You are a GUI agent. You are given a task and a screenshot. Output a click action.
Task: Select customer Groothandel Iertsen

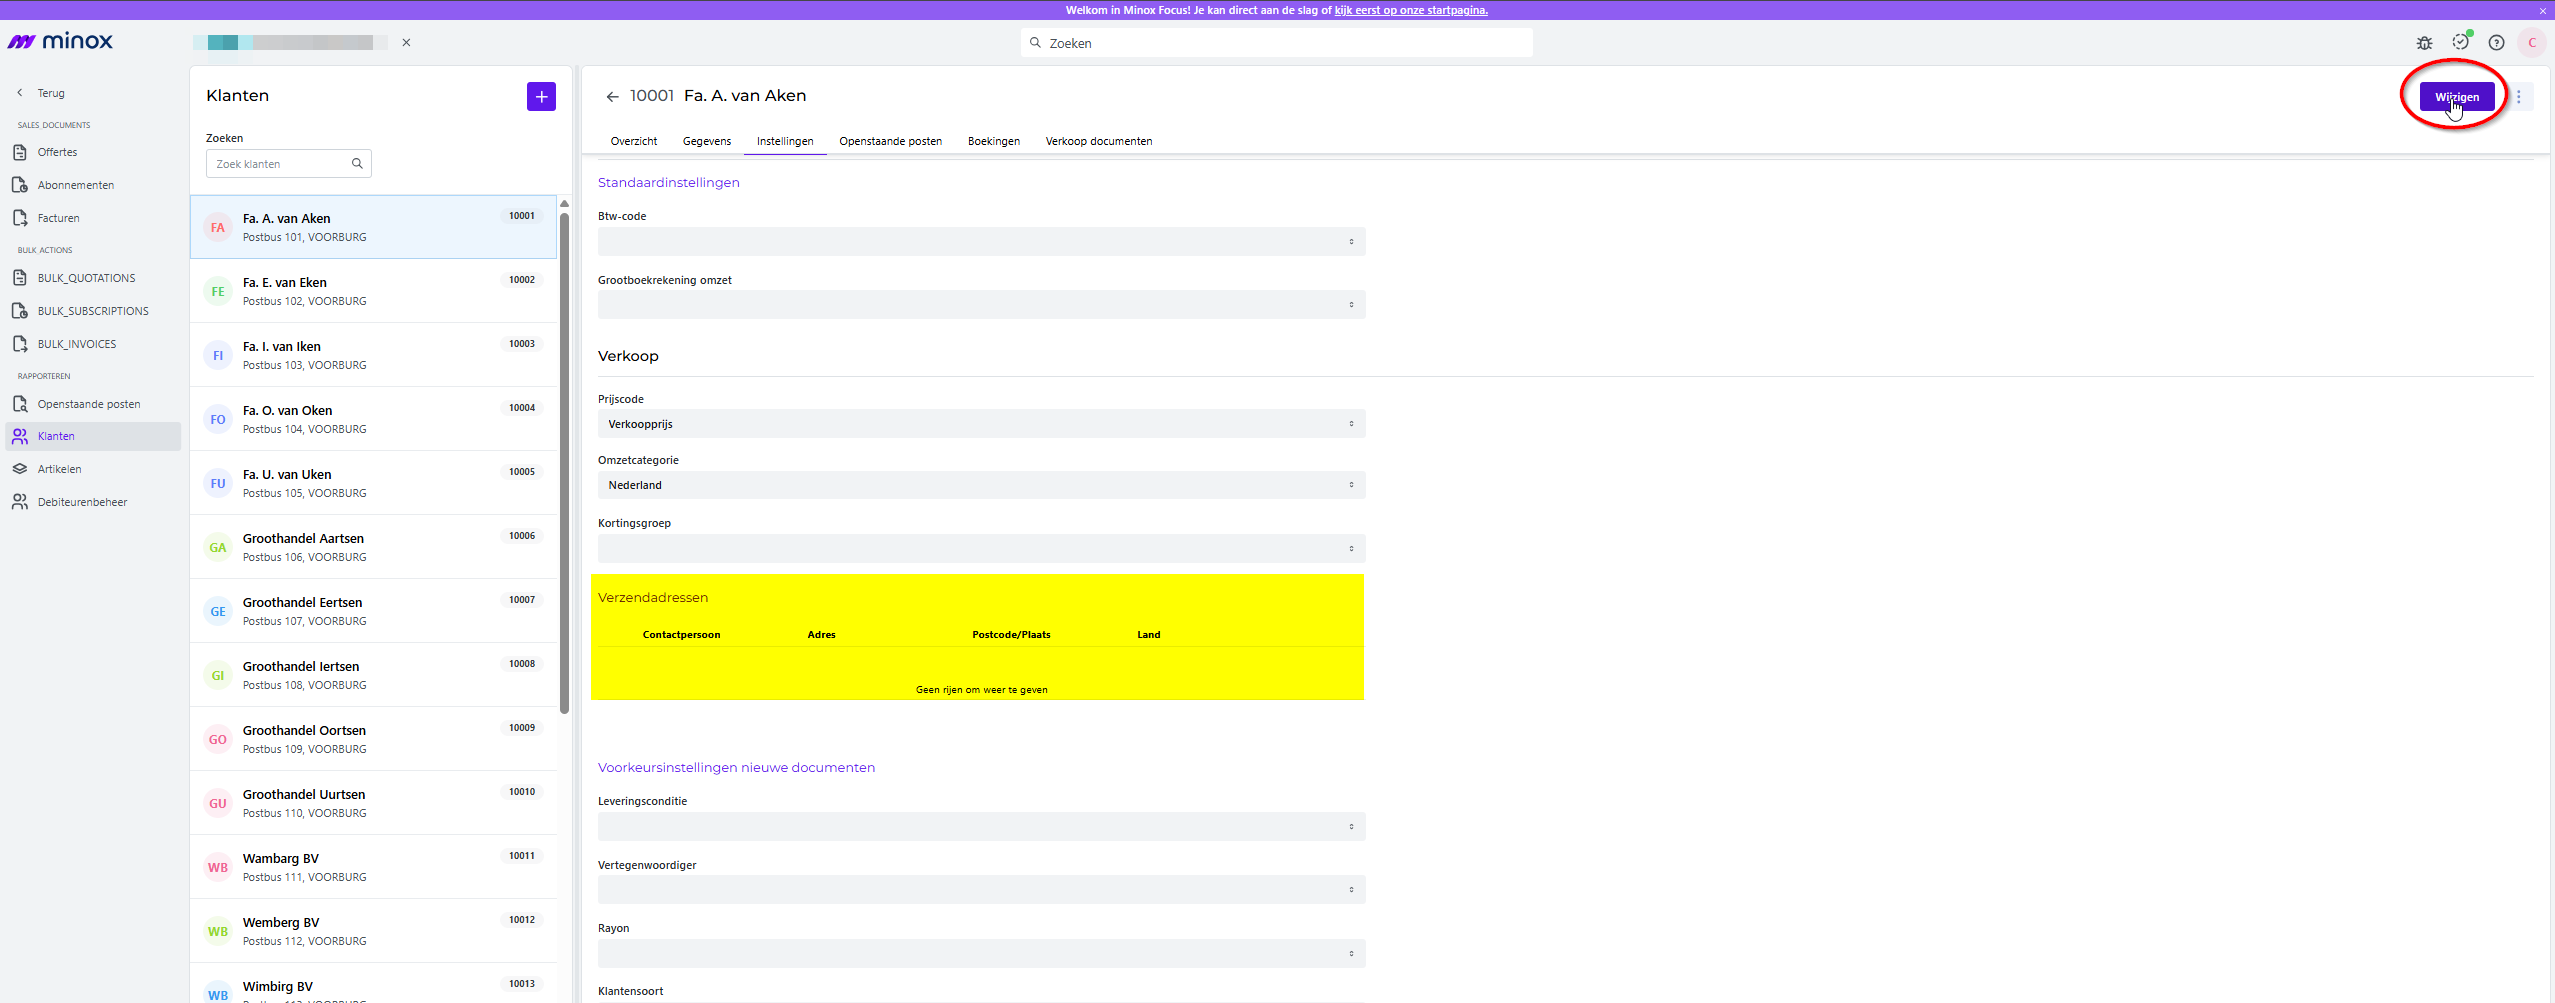(373, 675)
